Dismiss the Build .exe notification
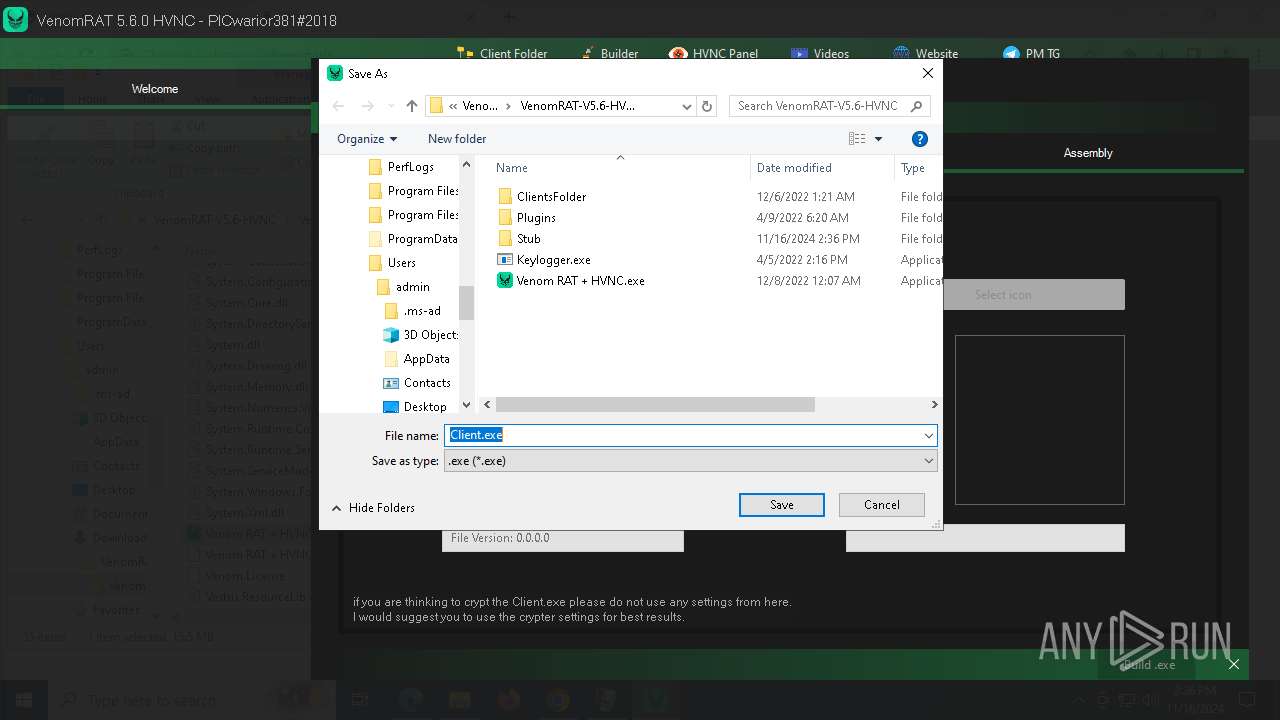Screen dimensions: 1280x720 1234,664
